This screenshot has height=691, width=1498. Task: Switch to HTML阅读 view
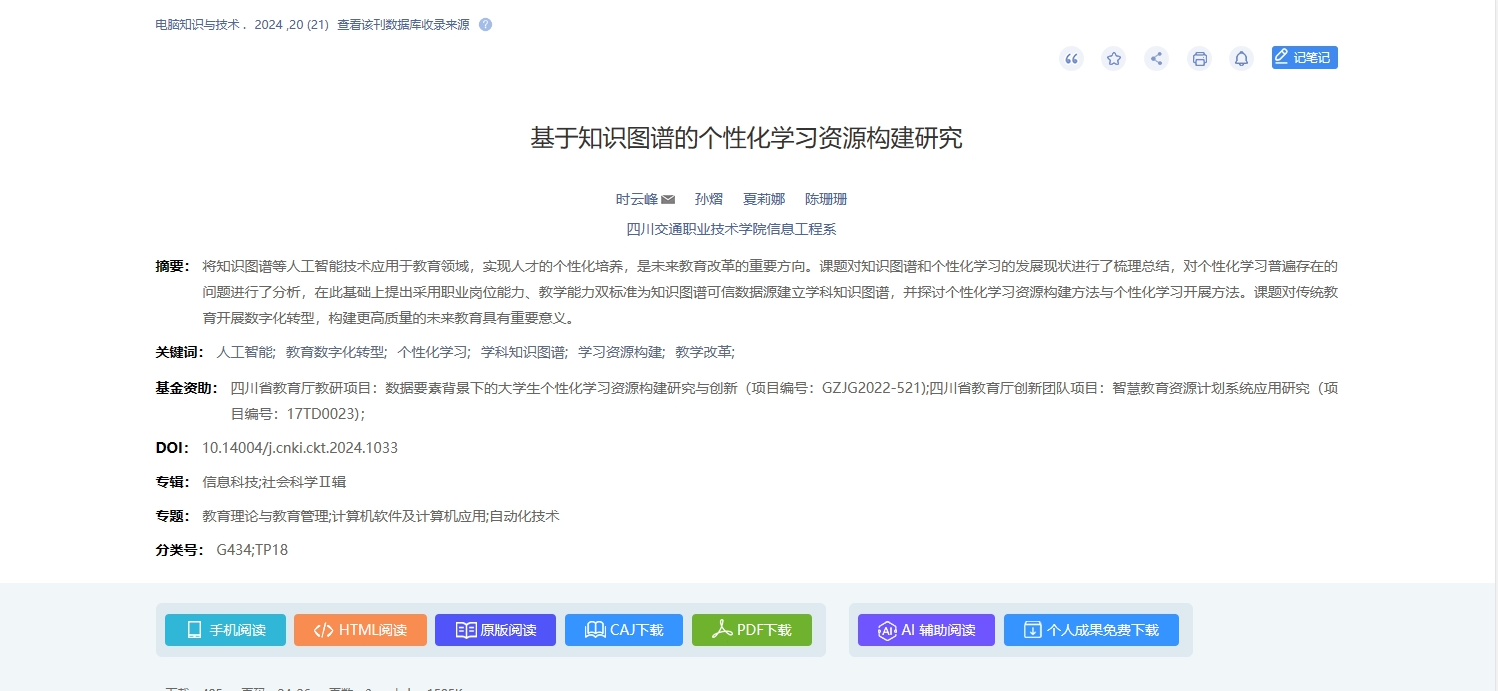click(360, 630)
